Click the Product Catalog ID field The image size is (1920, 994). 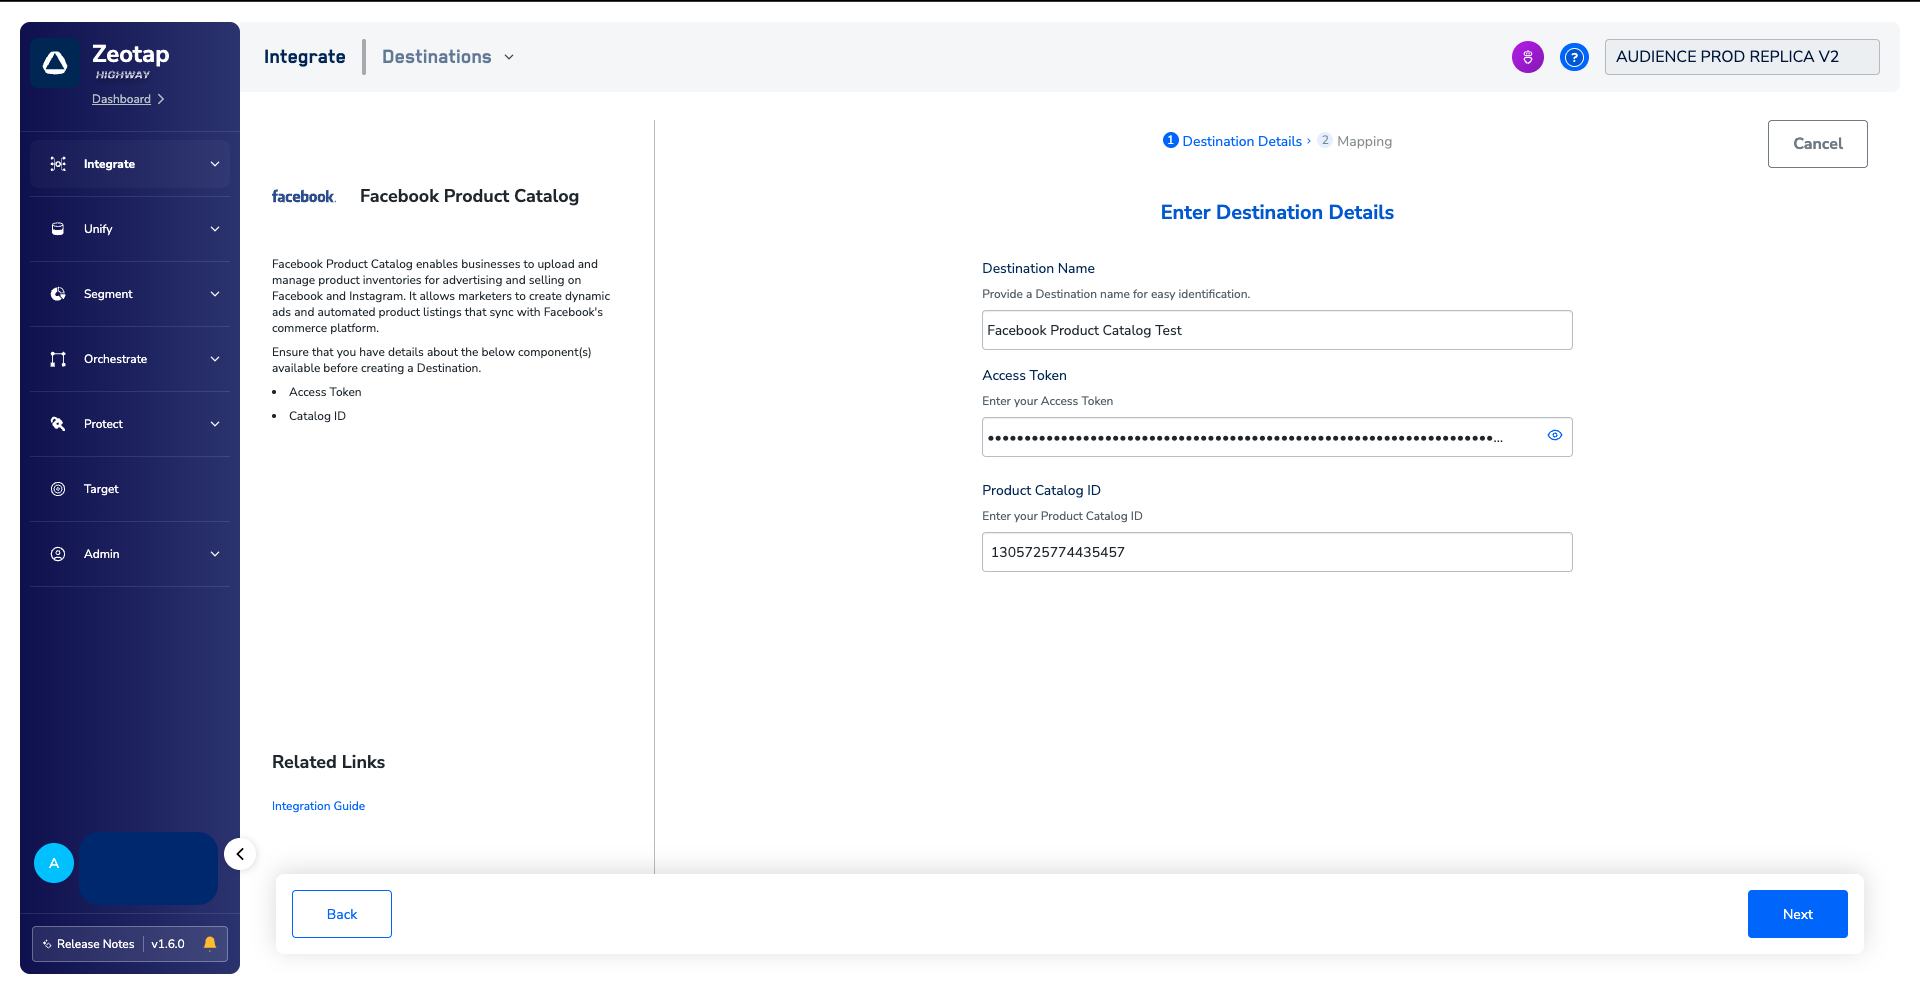[1277, 552]
